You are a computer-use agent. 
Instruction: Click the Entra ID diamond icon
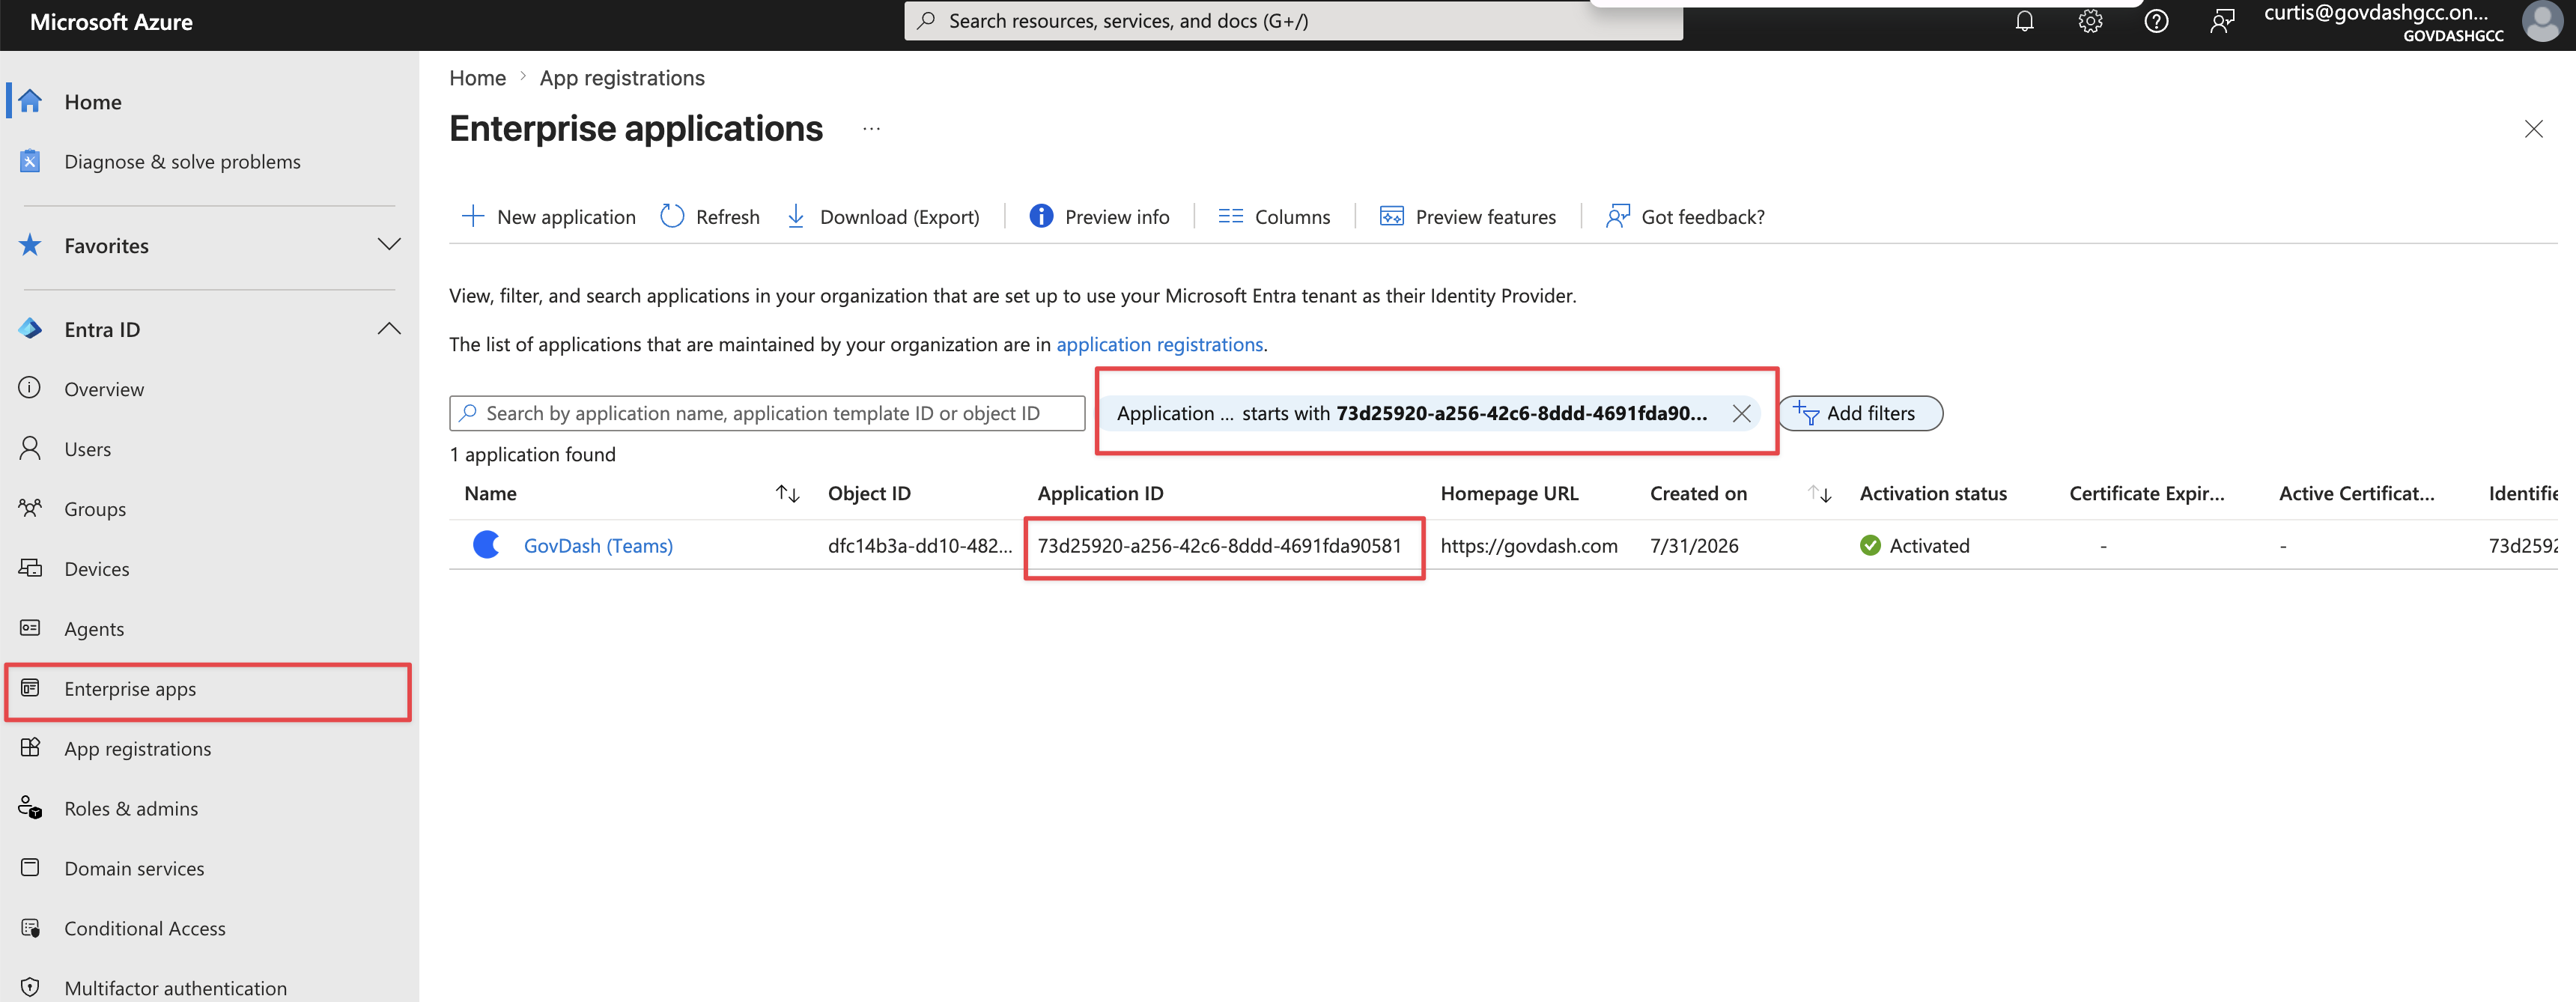(x=30, y=329)
